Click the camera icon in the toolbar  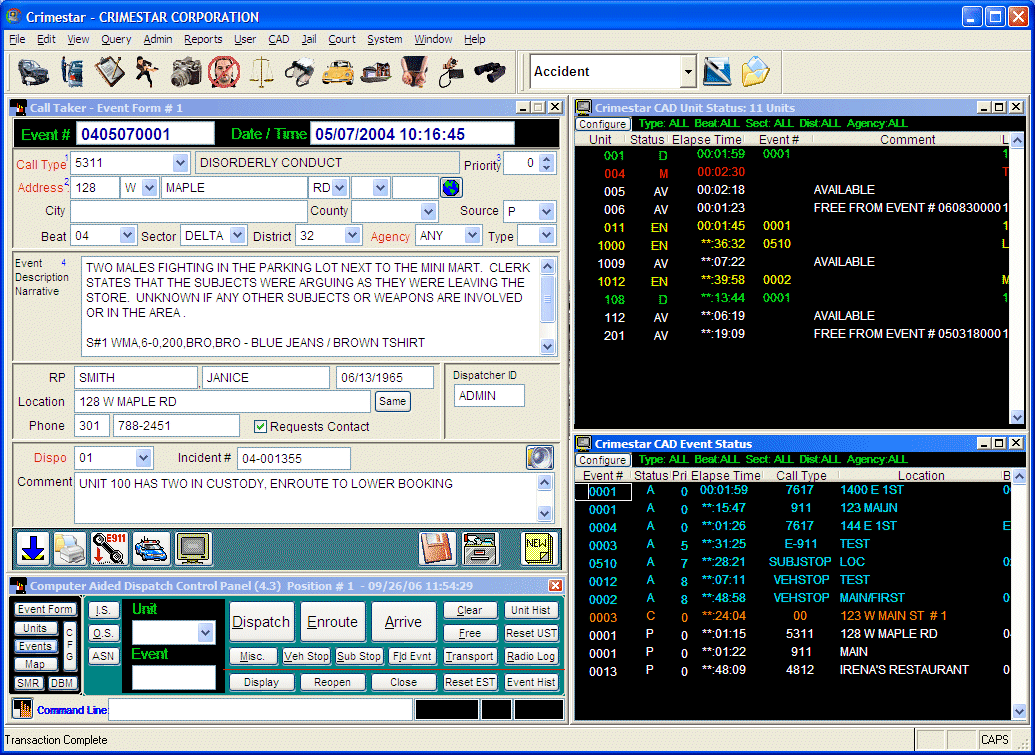coord(186,72)
